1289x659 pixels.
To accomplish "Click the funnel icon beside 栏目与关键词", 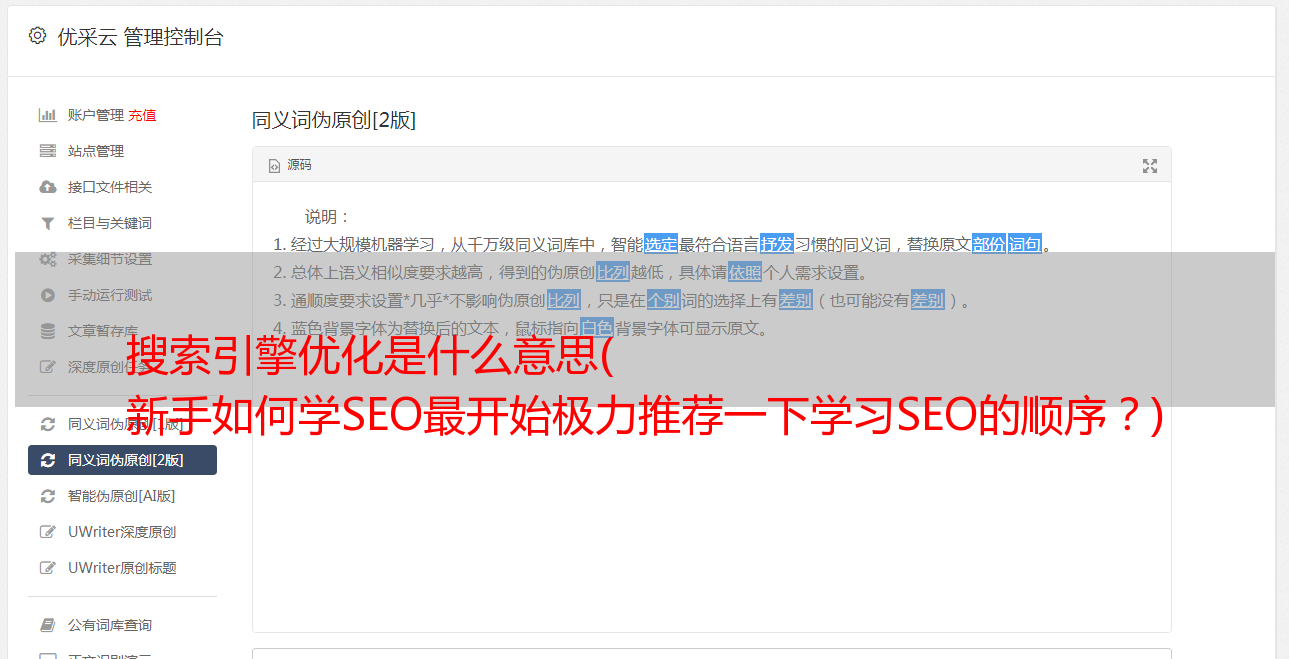I will 47,223.
